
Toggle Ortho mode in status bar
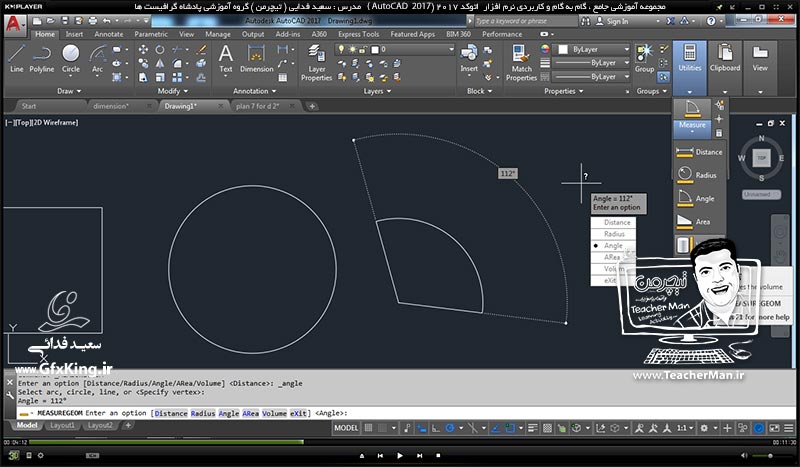(x=435, y=428)
